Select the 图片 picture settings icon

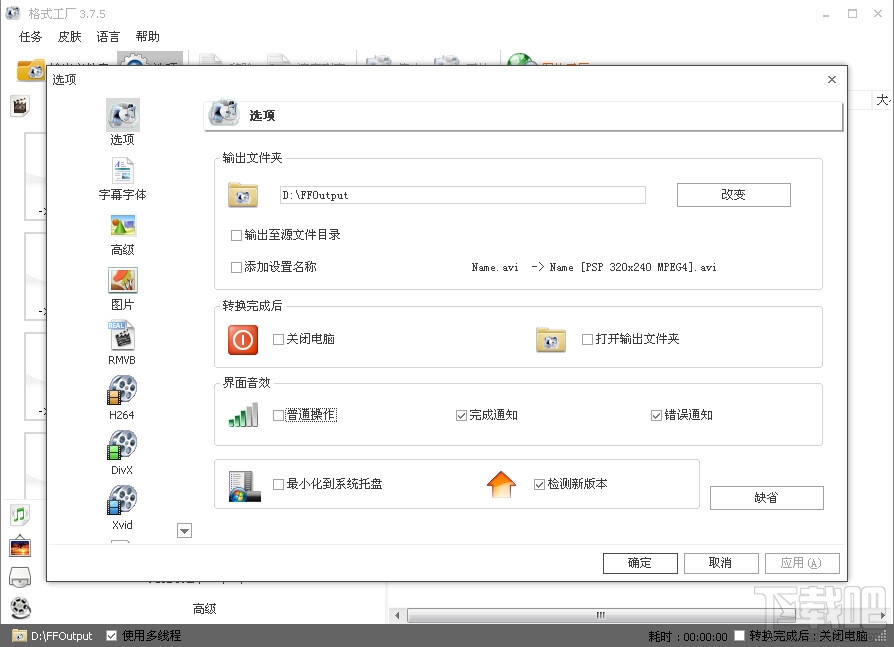click(122, 285)
